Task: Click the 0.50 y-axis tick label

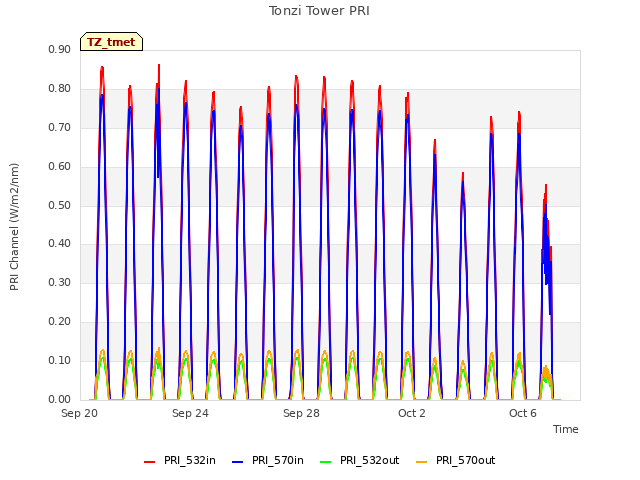Action: (60, 205)
